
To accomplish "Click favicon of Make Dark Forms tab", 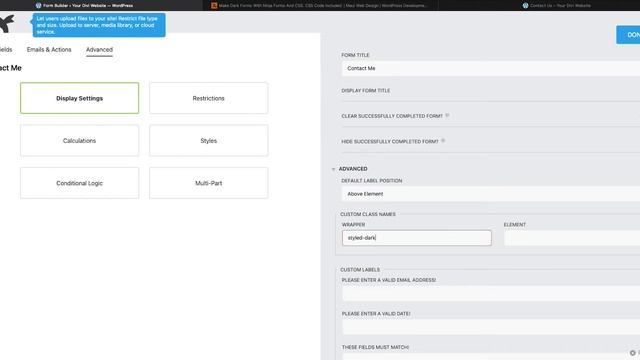I will click(x=214, y=6).
